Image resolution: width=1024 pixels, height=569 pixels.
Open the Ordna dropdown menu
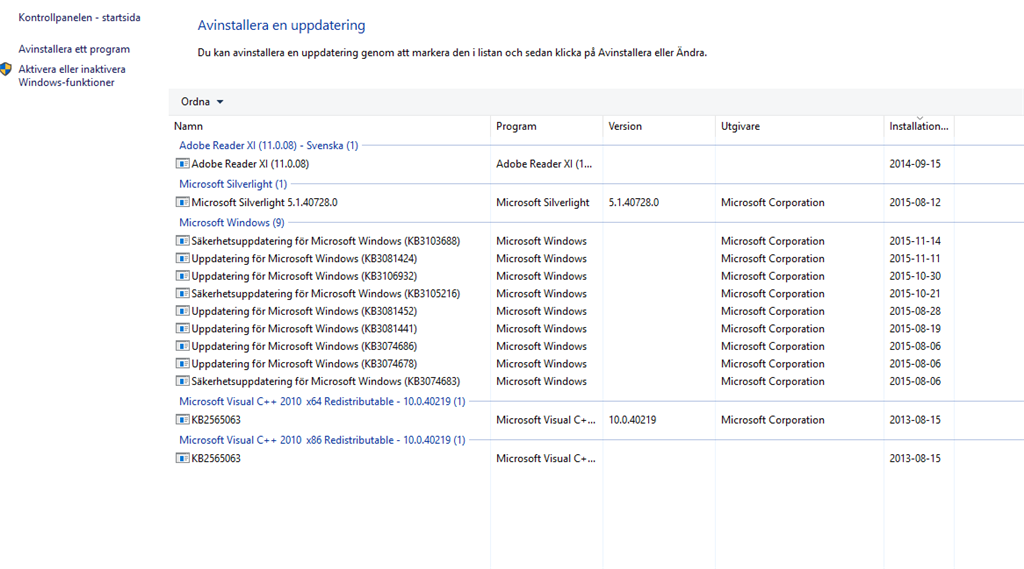[202, 102]
